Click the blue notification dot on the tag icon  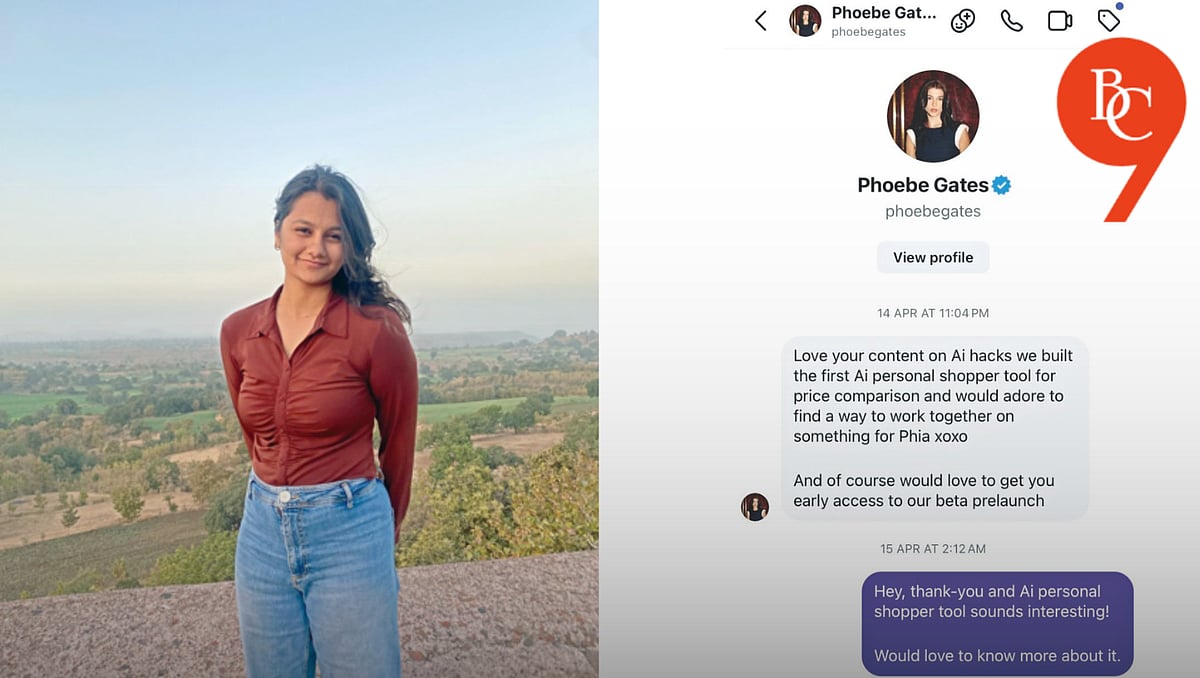tap(1121, 6)
